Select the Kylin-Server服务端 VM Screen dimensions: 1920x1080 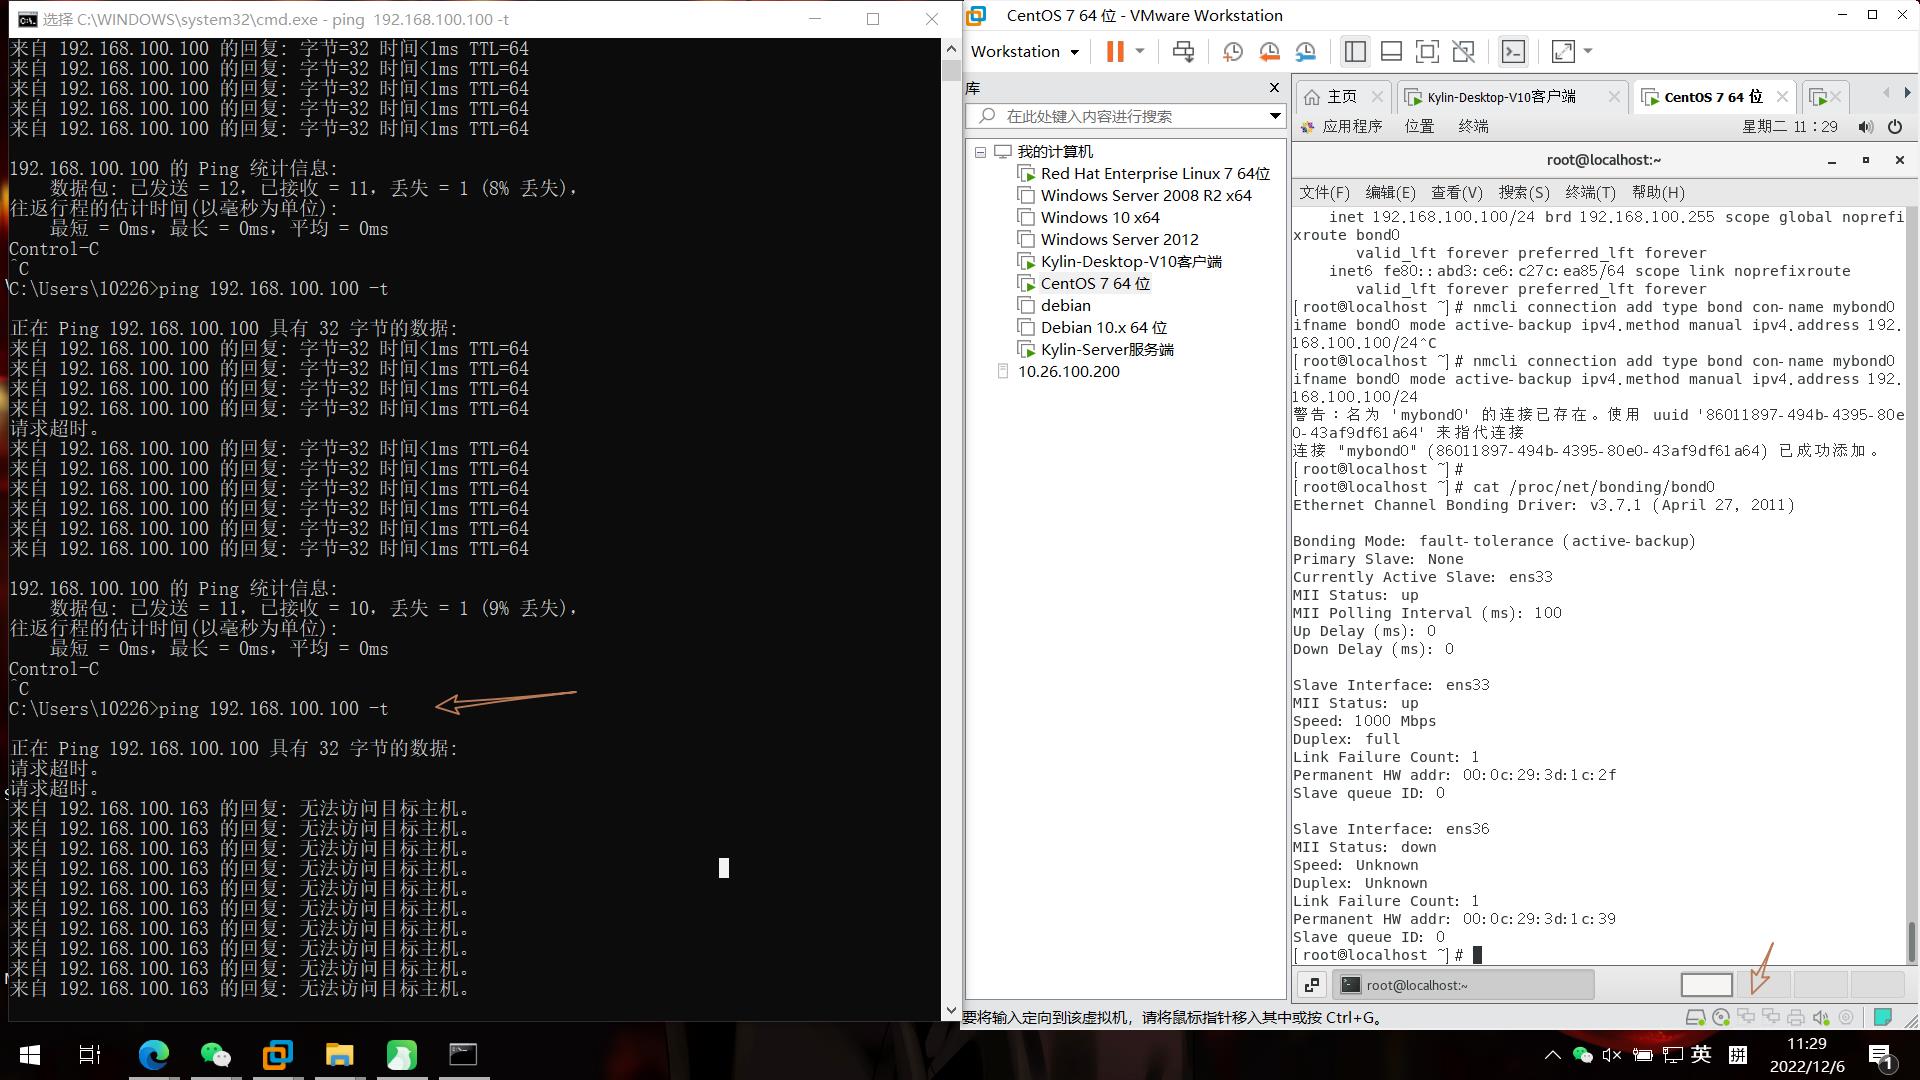click(1106, 350)
